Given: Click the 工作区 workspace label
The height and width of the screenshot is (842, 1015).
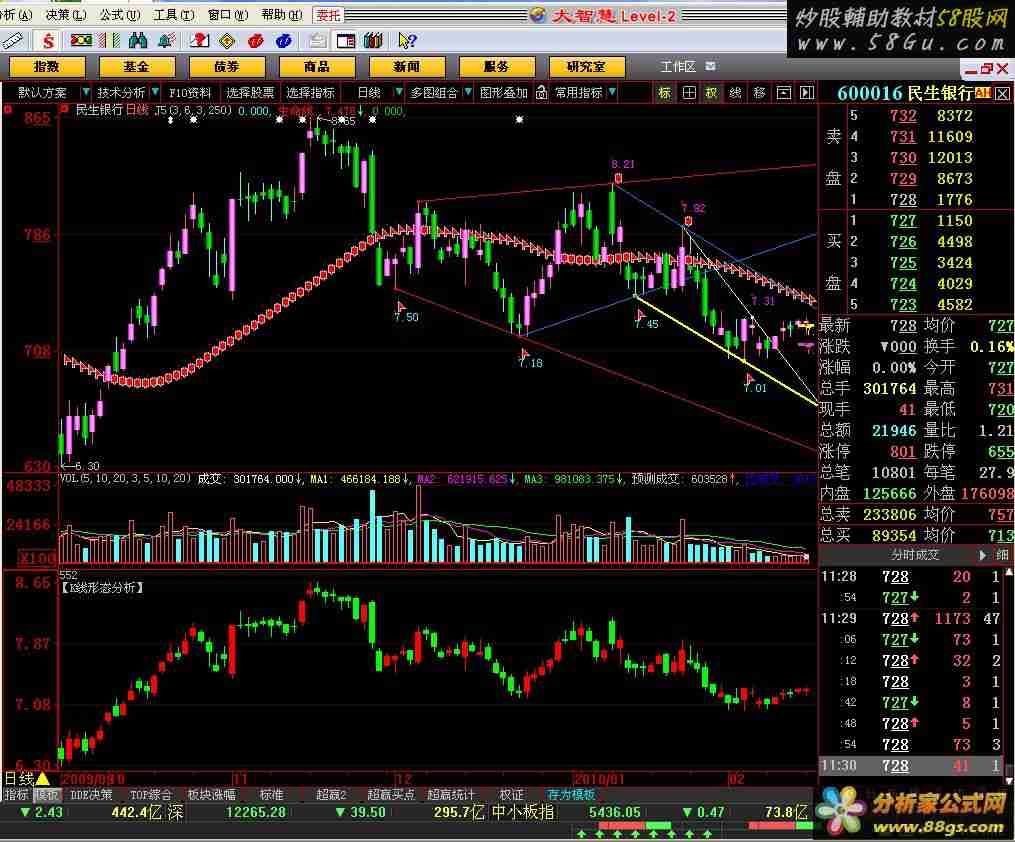Looking at the screenshot, I should [677, 67].
